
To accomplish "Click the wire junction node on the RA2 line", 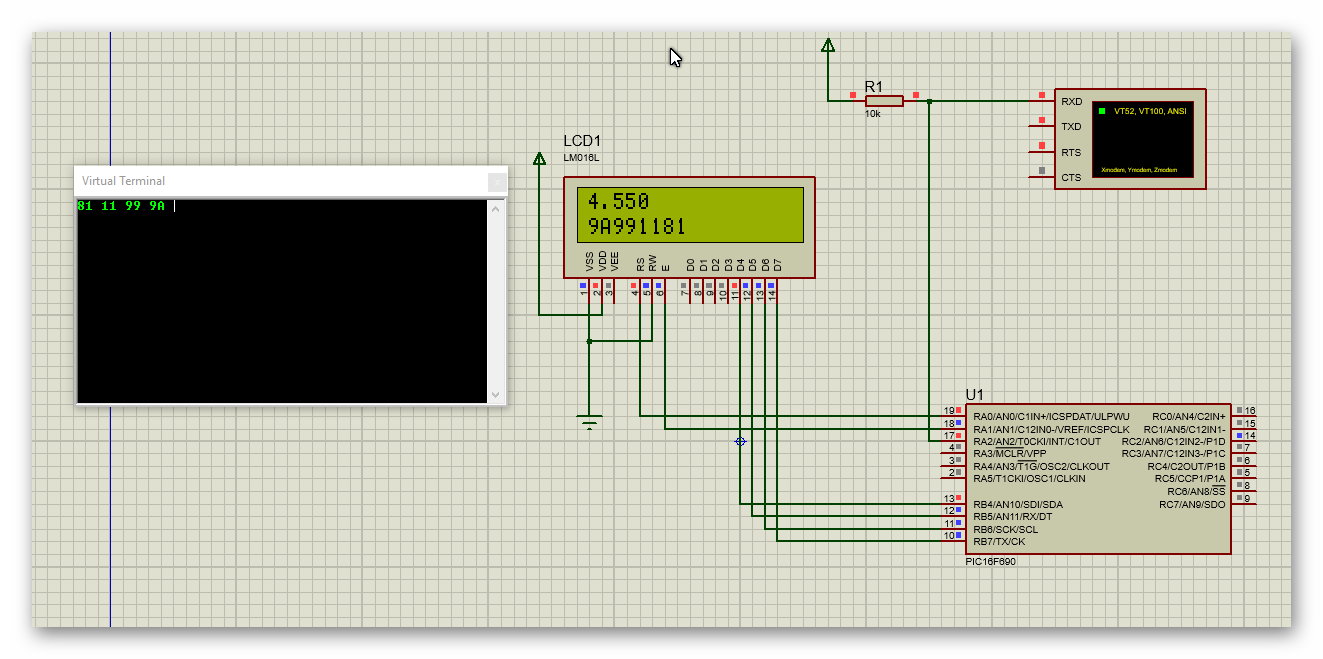I will (740, 440).
